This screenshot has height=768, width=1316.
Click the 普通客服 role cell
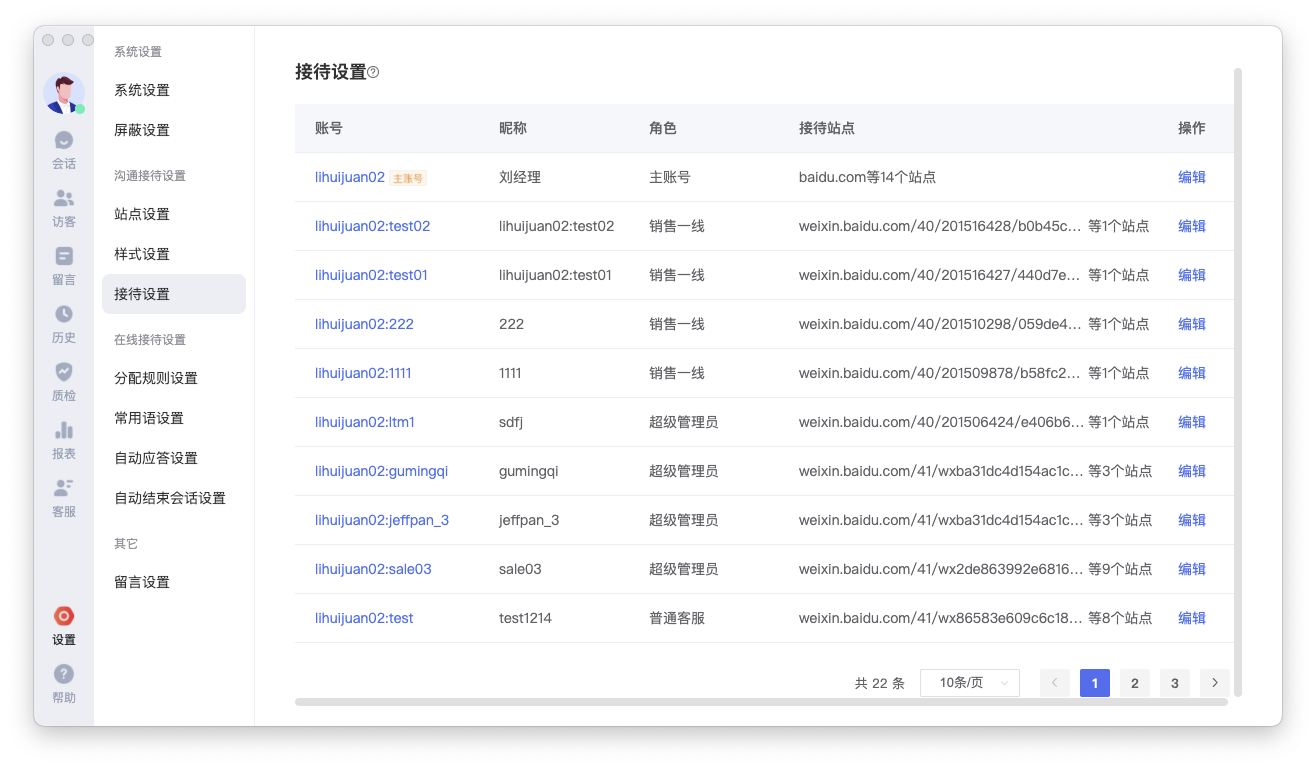point(677,618)
